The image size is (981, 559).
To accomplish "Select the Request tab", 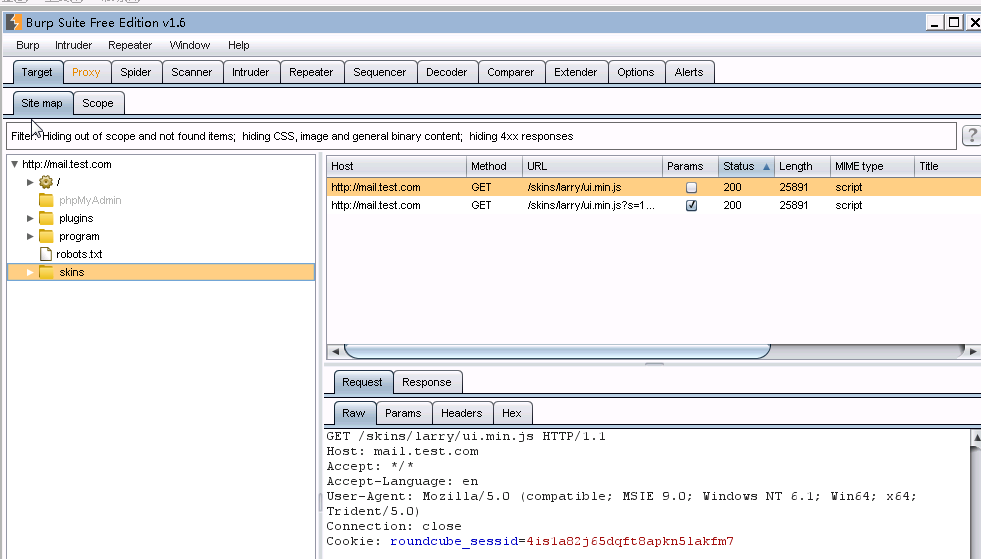I will 362,382.
